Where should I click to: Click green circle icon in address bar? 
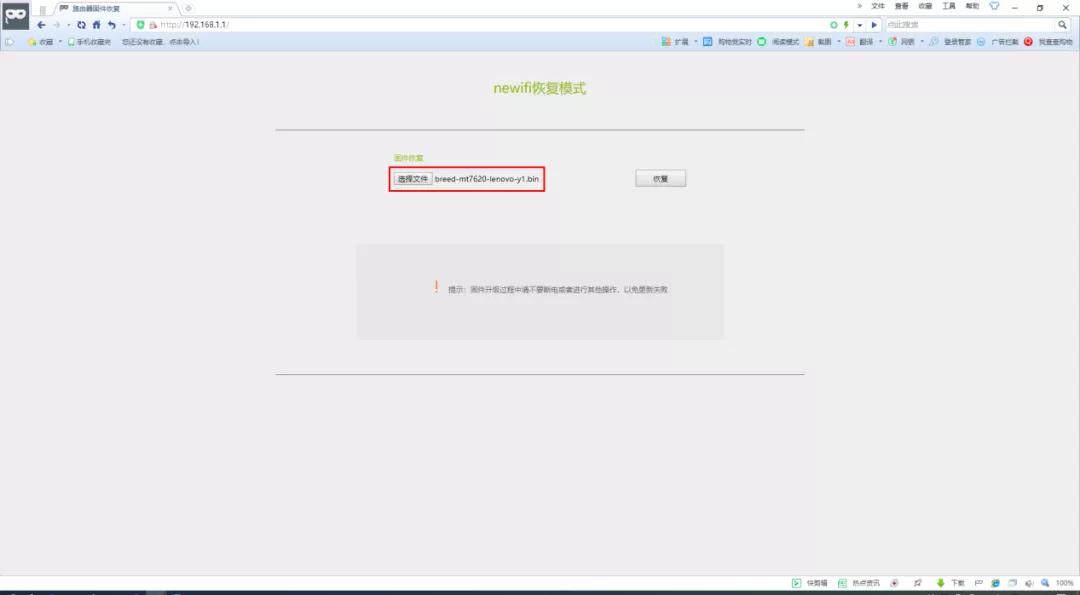(833, 25)
